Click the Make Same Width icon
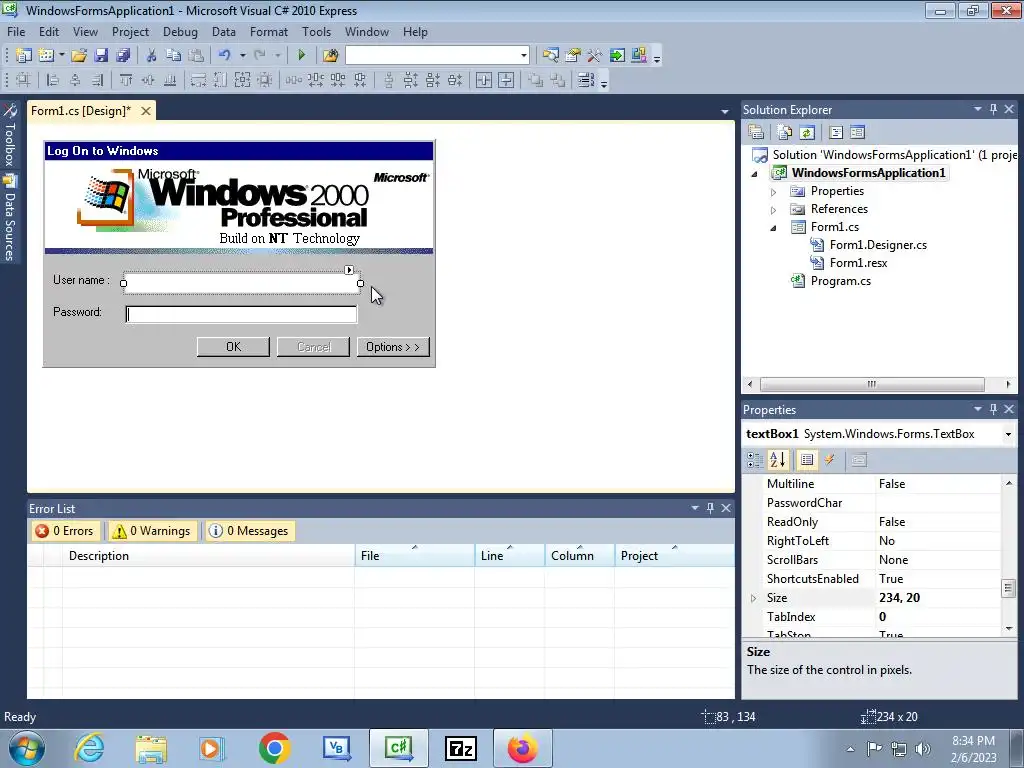The height and width of the screenshot is (768, 1024). (x=199, y=80)
